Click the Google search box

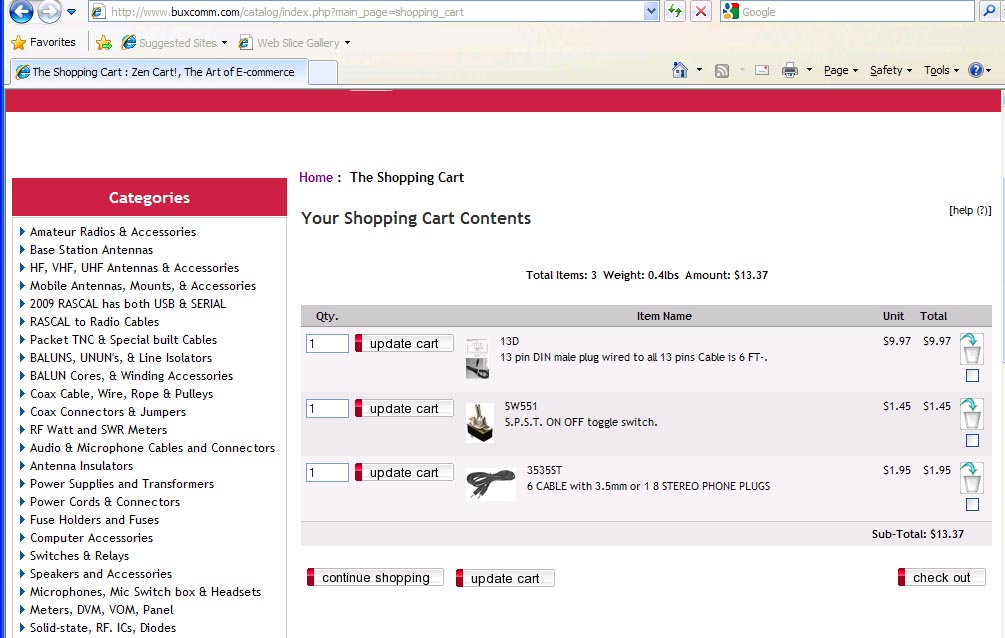click(x=856, y=12)
